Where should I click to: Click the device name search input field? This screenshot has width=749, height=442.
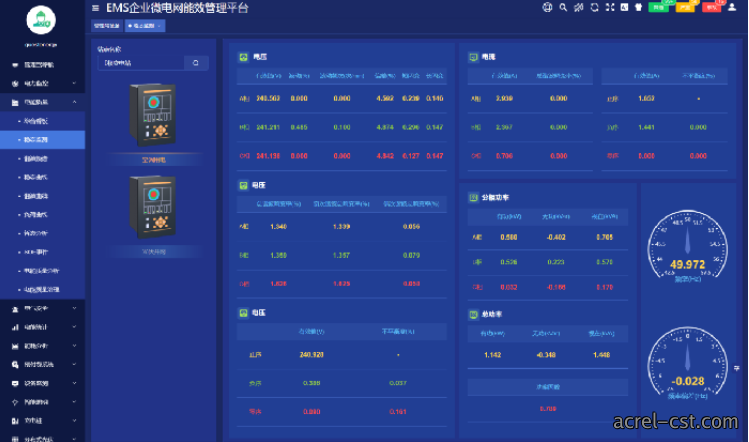pyautogui.click(x=141, y=63)
